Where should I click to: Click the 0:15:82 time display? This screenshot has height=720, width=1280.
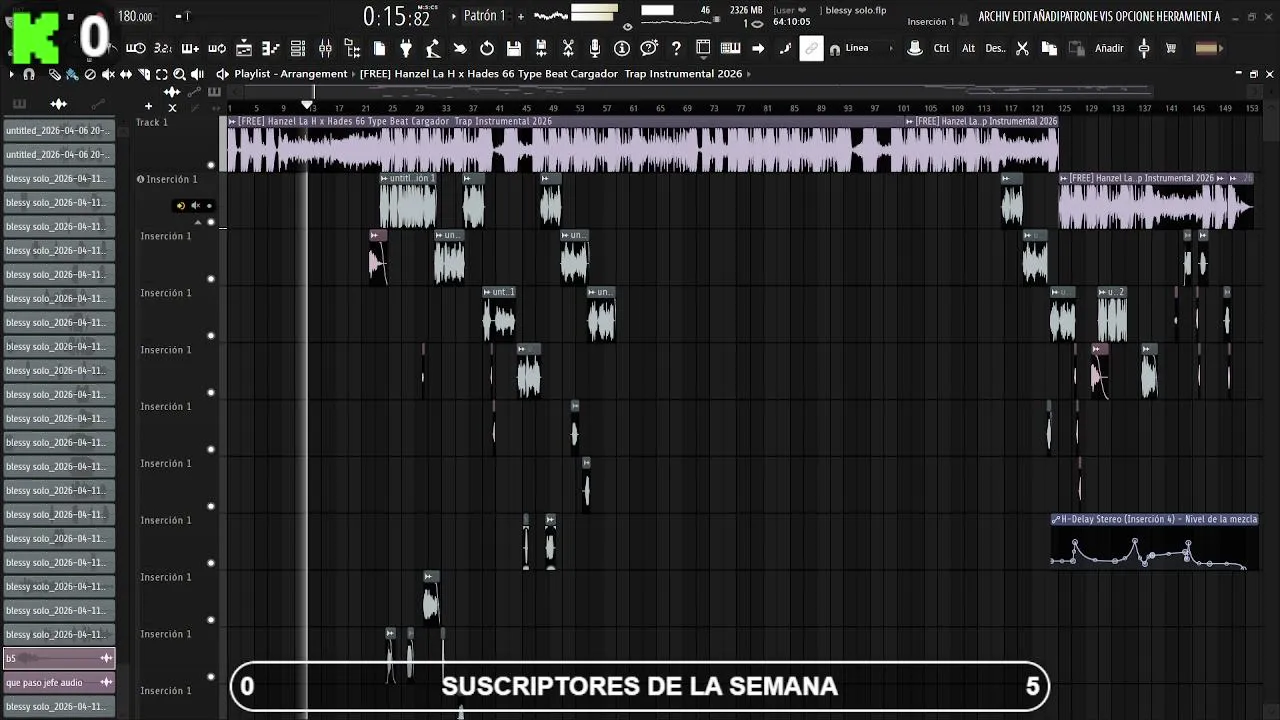click(x=396, y=17)
